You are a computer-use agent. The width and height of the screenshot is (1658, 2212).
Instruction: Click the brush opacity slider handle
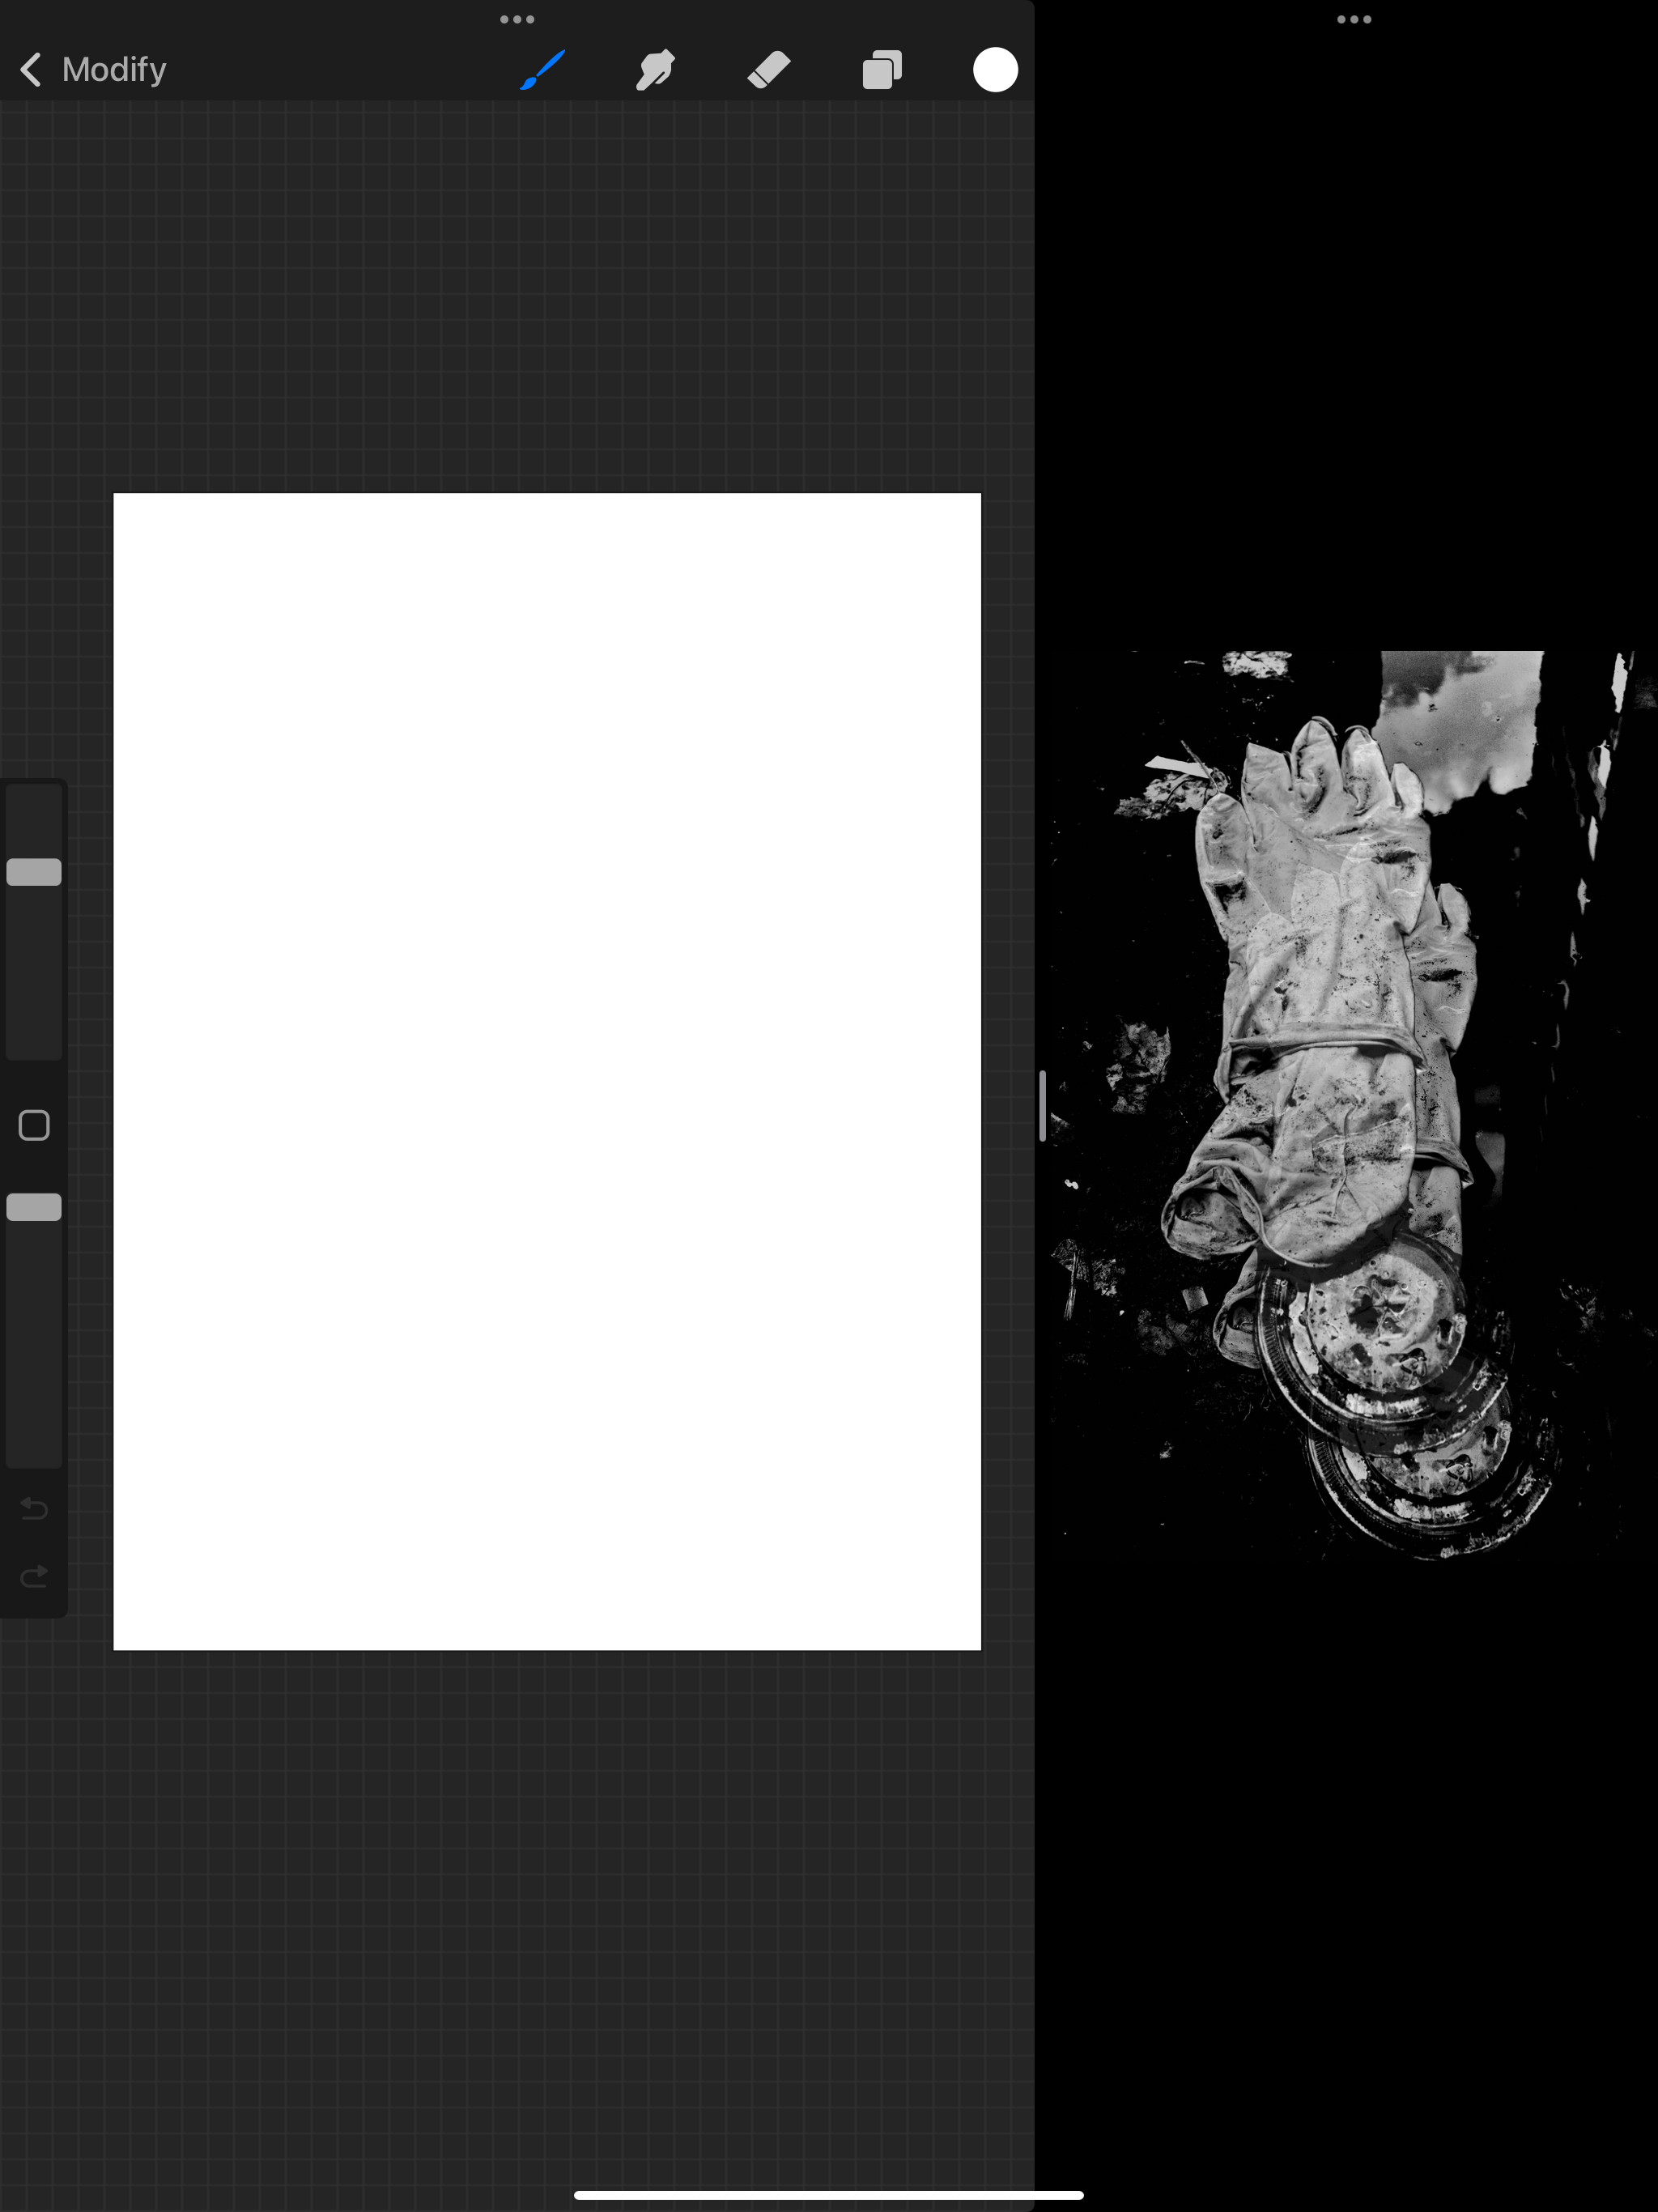34,1207
